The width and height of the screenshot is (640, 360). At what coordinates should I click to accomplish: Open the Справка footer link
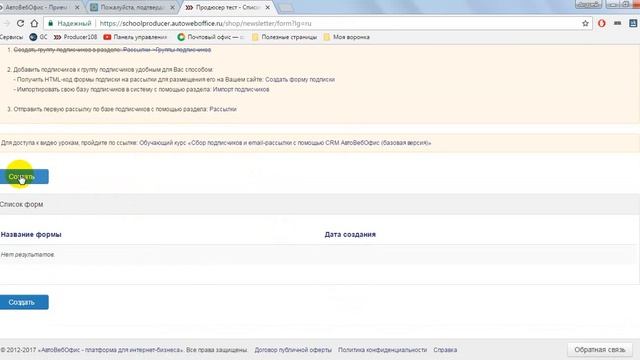click(445, 350)
